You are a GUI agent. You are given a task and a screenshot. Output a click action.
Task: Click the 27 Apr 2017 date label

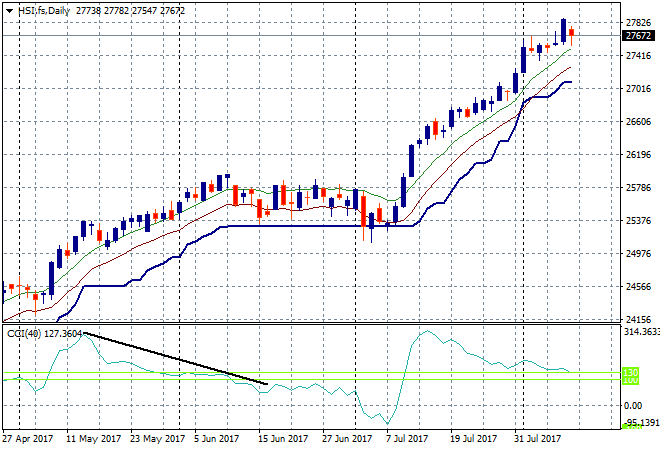tap(28, 439)
